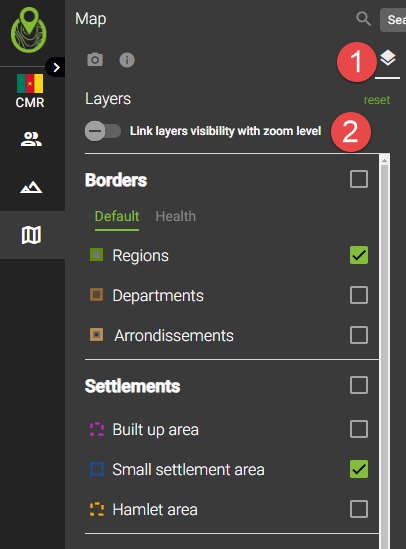Enable the Departments layer checkbox
This screenshot has height=549, width=406.
(359, 295)
